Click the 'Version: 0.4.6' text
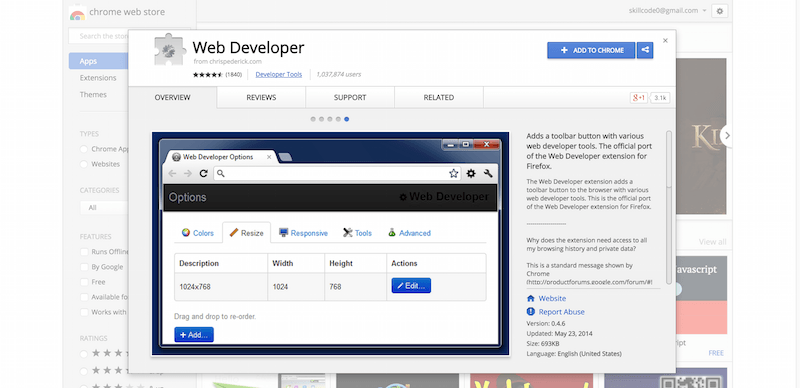The width and height of the screenshot is (800, 388). [545, 324]
